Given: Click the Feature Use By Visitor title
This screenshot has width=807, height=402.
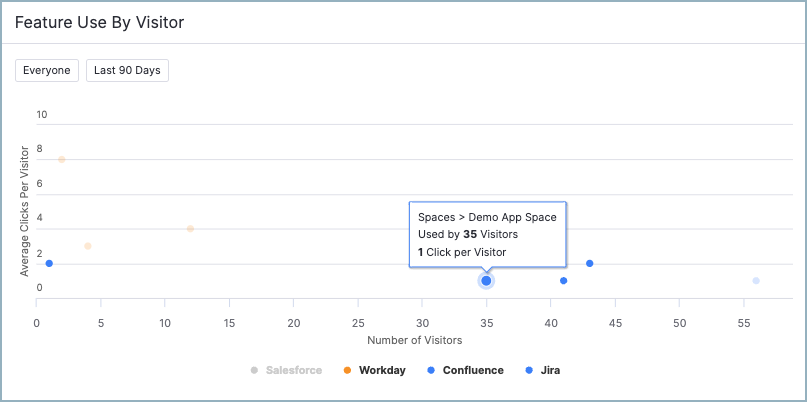Looking at the screenshot, I should pos(99,23).
